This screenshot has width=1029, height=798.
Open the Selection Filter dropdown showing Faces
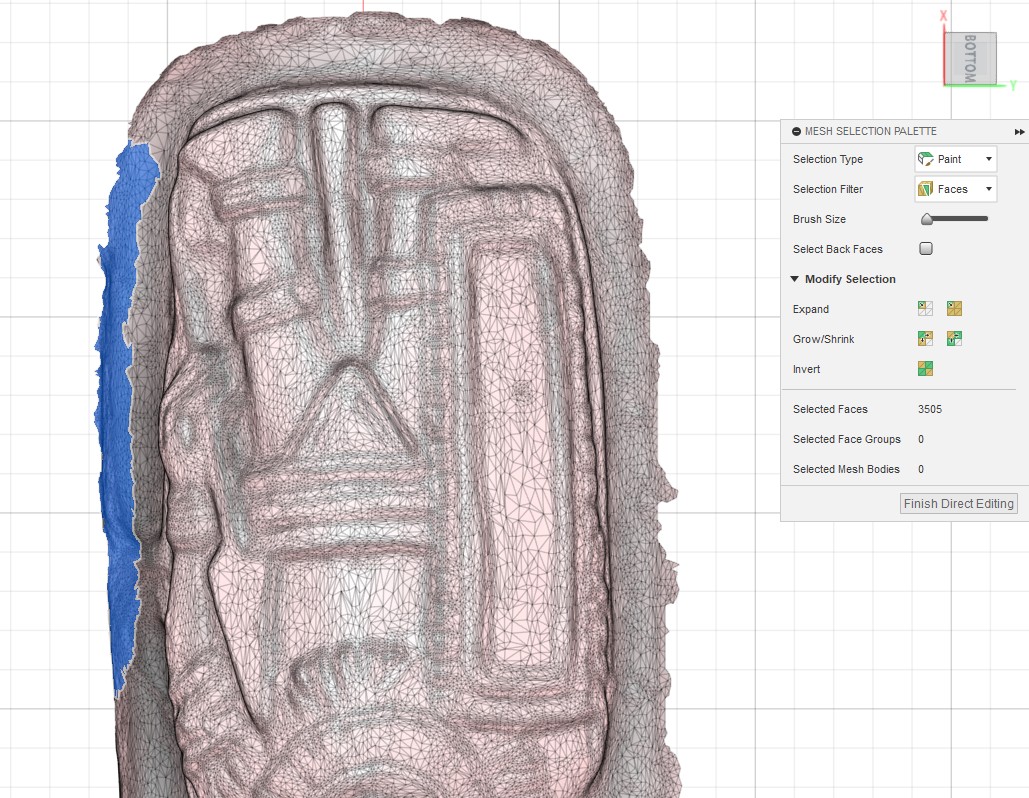coord(955,189)
